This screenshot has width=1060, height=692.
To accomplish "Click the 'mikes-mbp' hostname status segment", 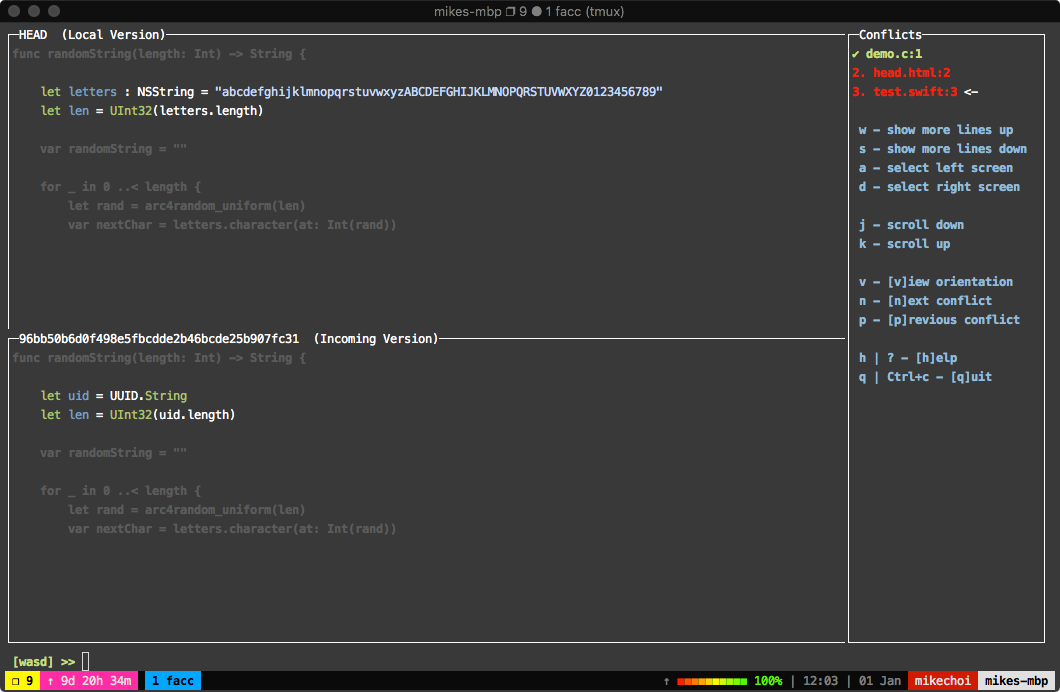I will click(x=1016, y=681).
